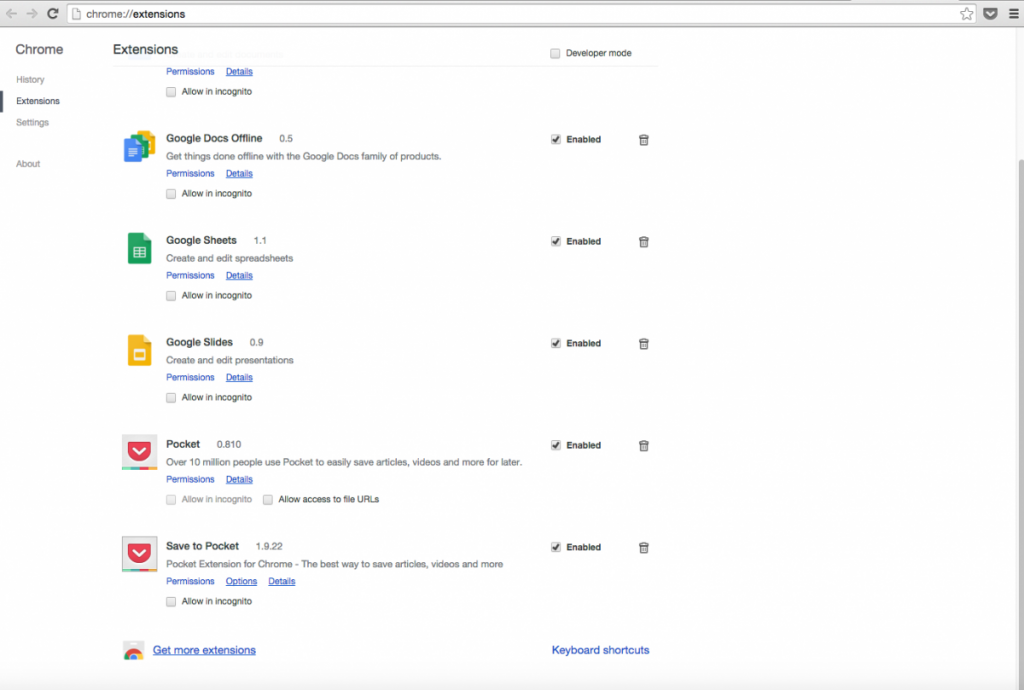Remove Google Sheets using its trash icon
Viewport: 1024px width, 690px height.
click(644, 242)
